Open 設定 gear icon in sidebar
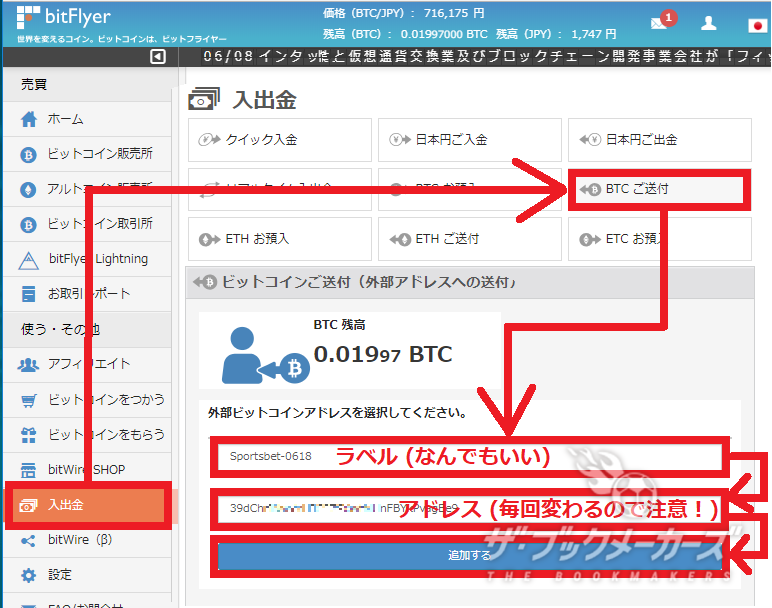 pyautogui.click(x=29, y=575)
